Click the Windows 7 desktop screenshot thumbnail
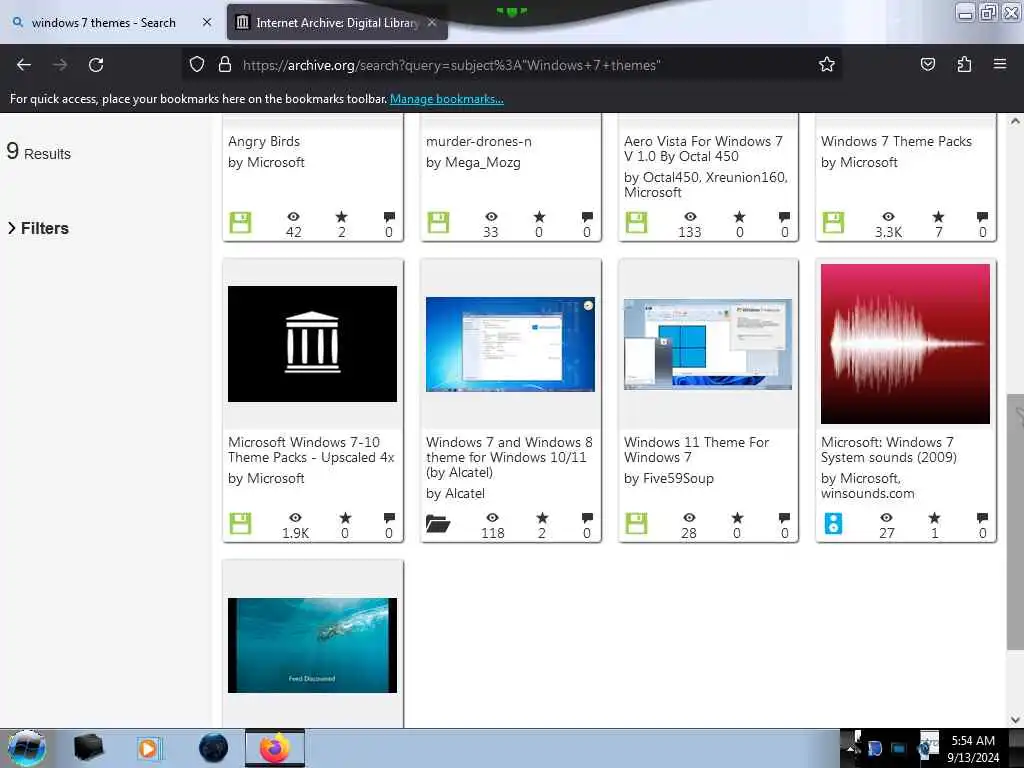This screenshot has height=768, width=1024. (510, 344)
